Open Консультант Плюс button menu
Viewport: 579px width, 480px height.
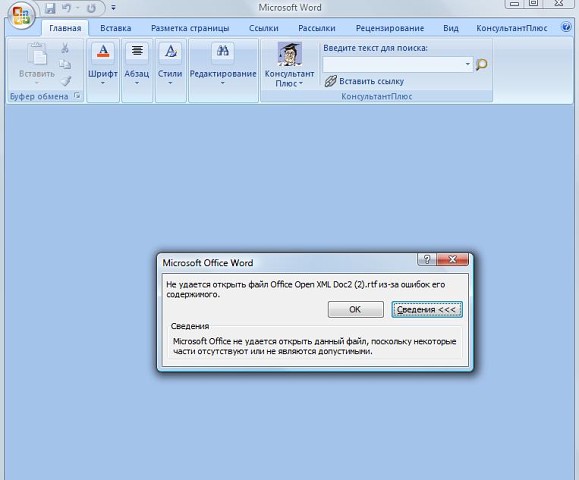[x=290, y=65]
